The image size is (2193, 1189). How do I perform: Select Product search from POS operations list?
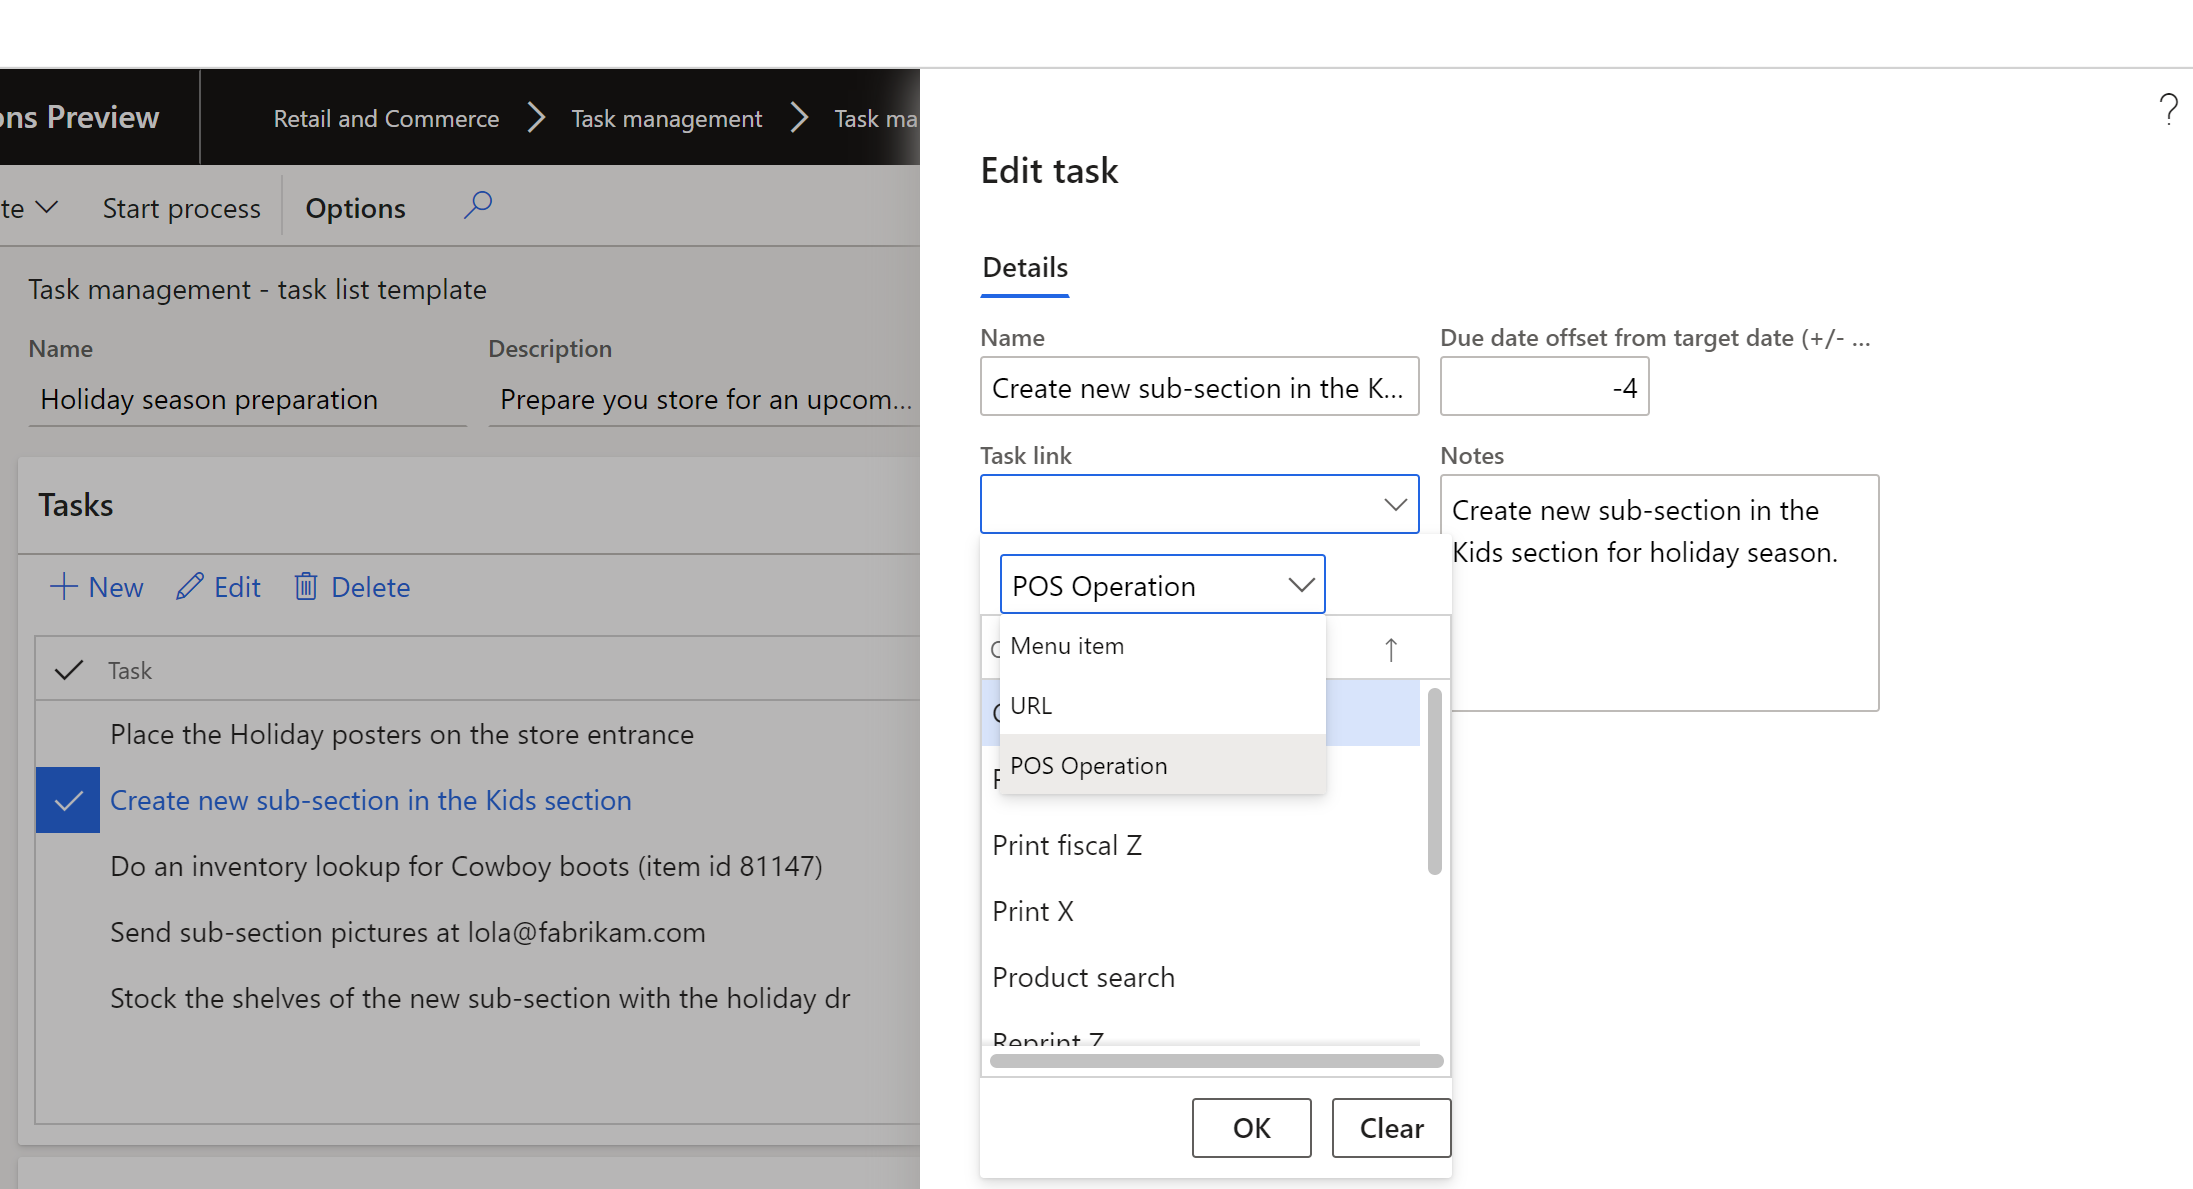click(x=1082, y=975)
